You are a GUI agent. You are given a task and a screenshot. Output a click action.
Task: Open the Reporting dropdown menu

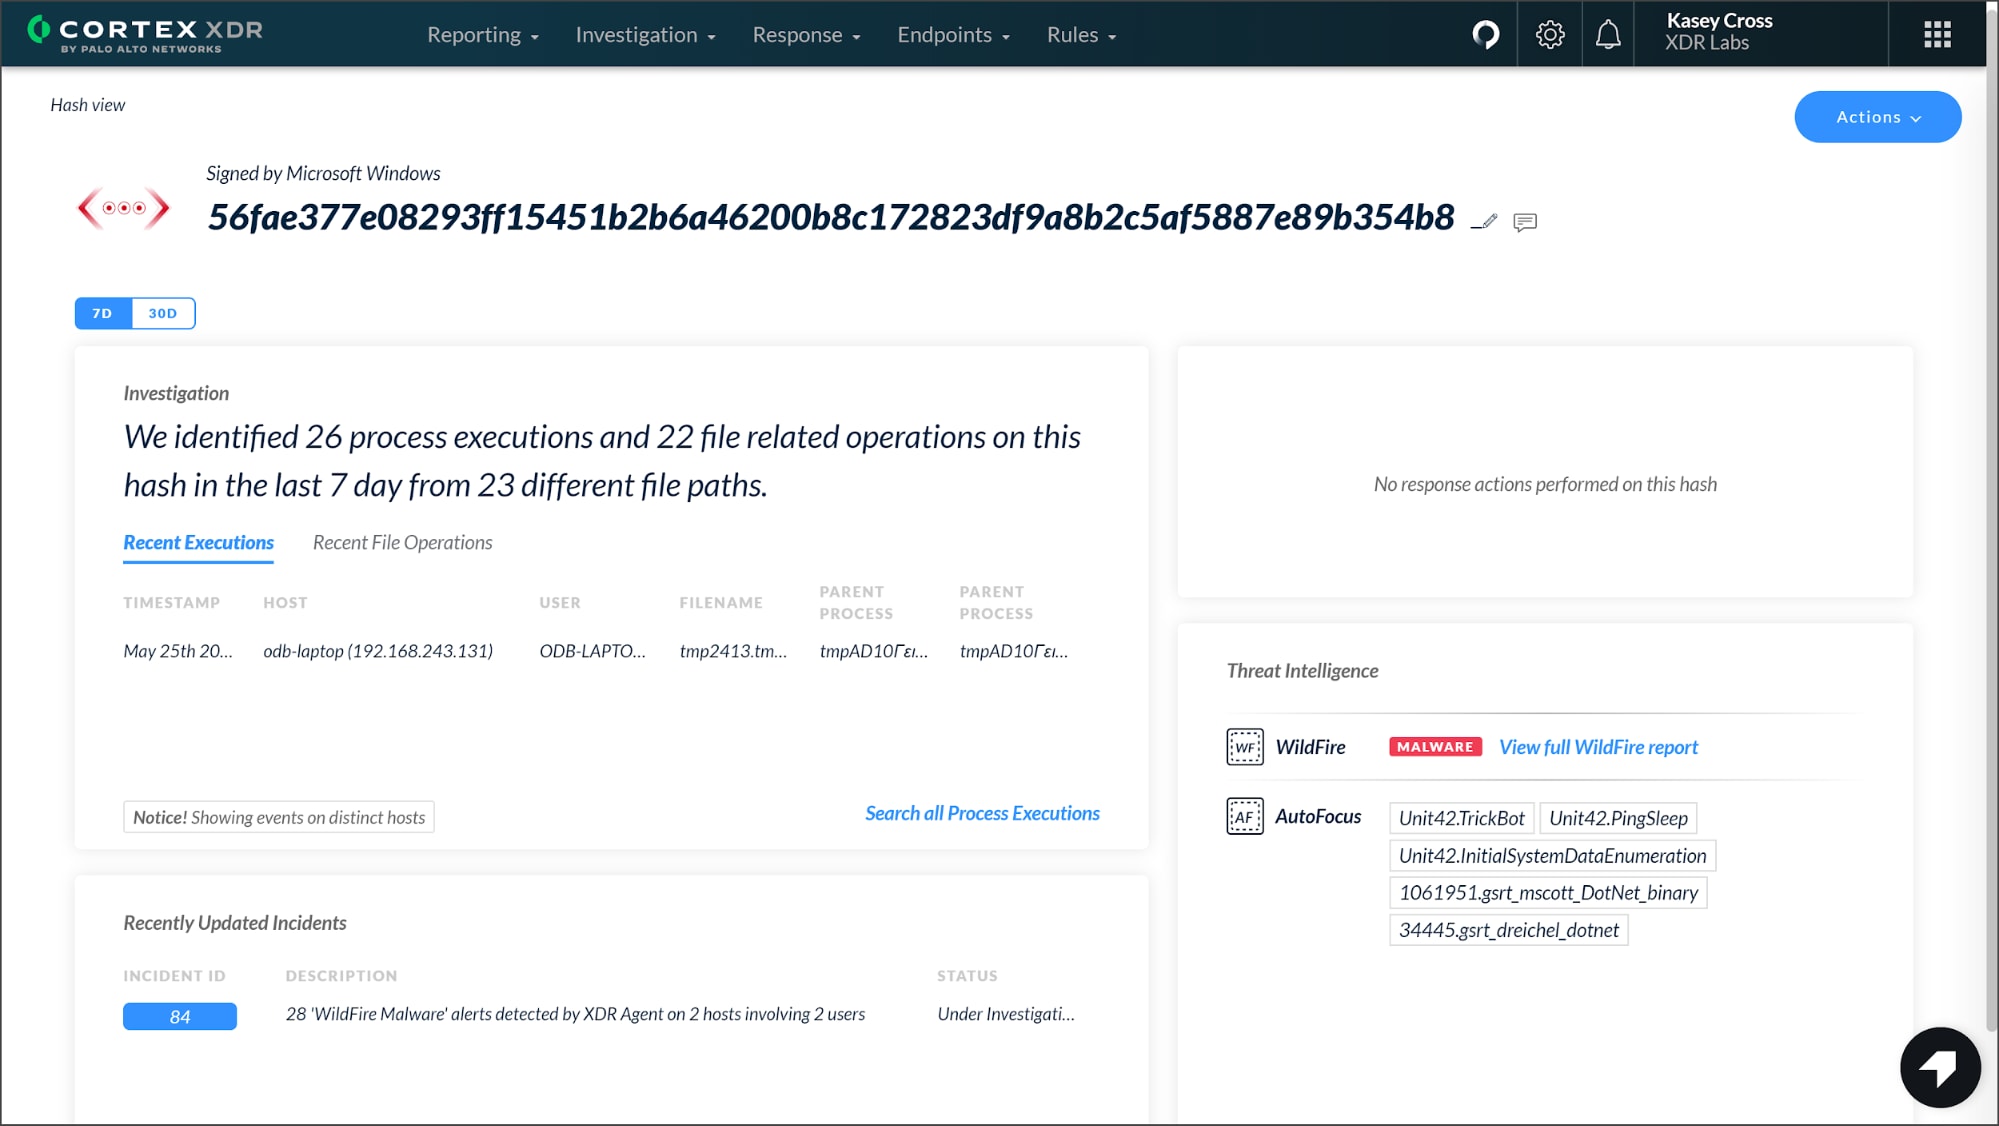(483, 35)
